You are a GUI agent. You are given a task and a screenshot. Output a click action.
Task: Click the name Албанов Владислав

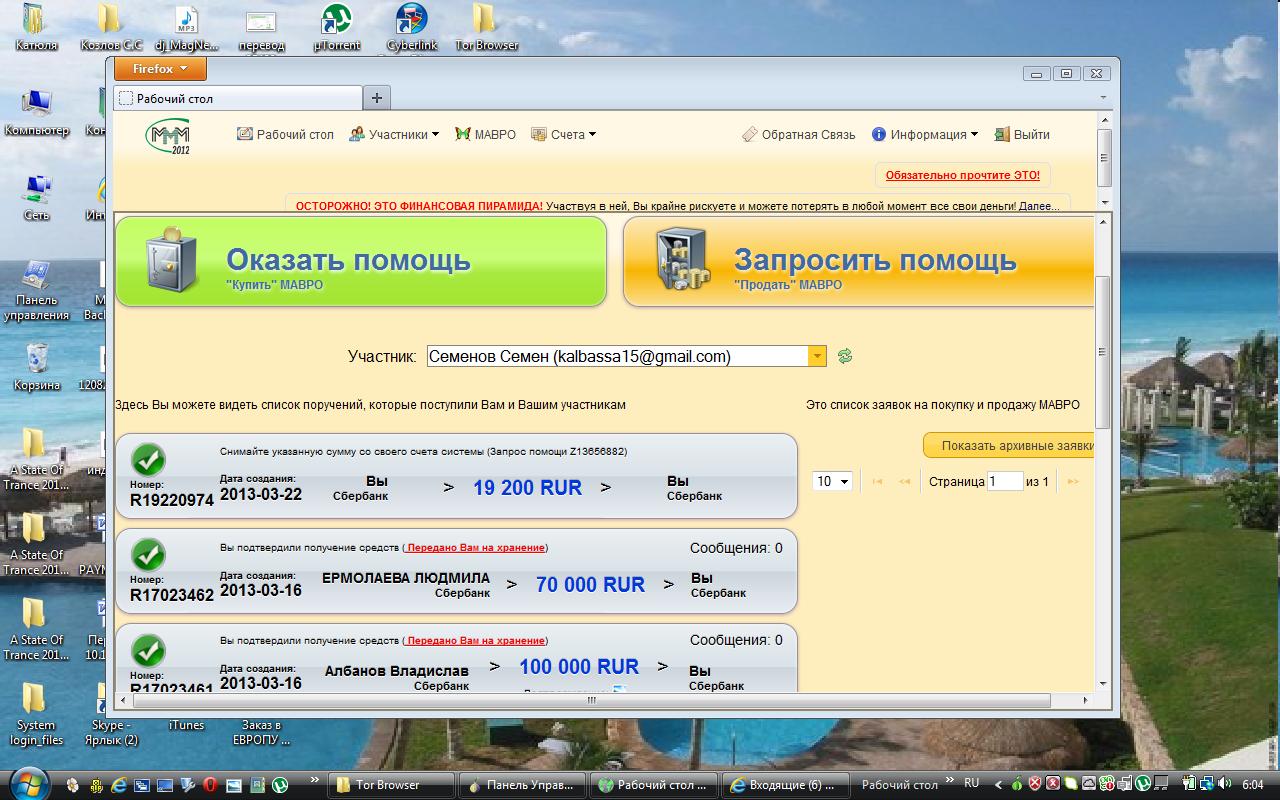pos(397,671)
